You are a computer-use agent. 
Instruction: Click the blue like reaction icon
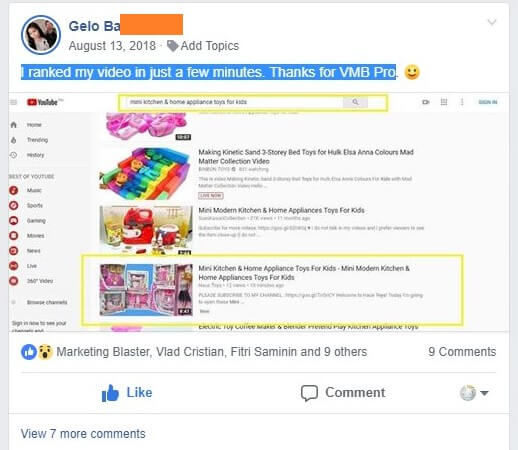[29, 352]
